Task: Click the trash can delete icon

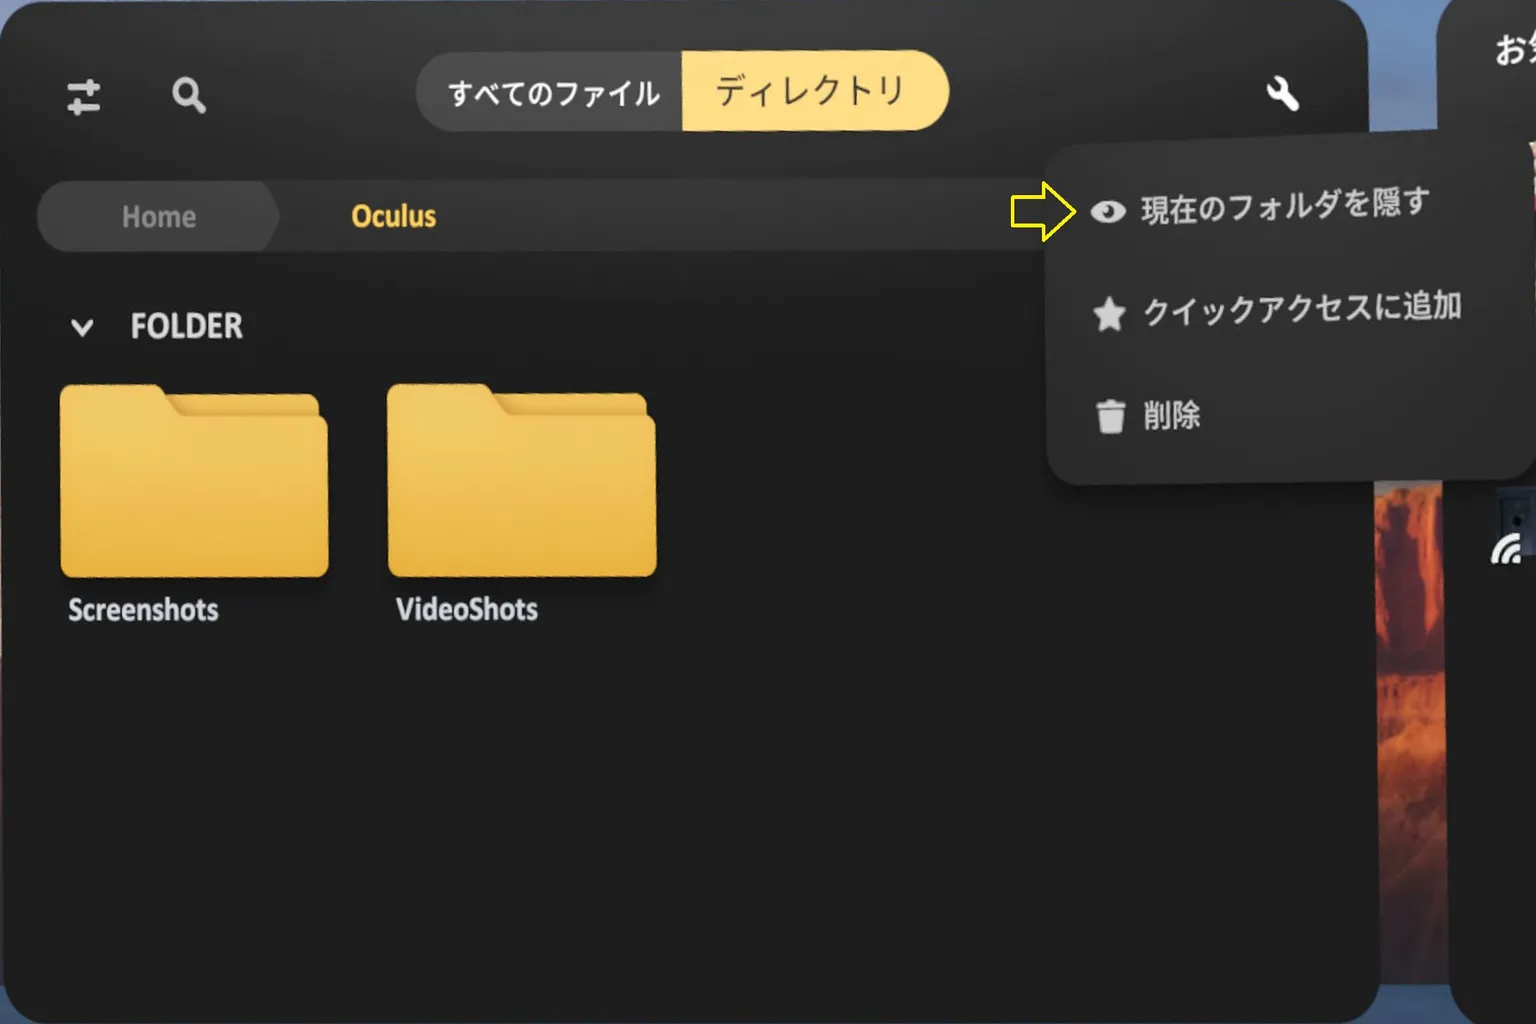Action: 1110,417
